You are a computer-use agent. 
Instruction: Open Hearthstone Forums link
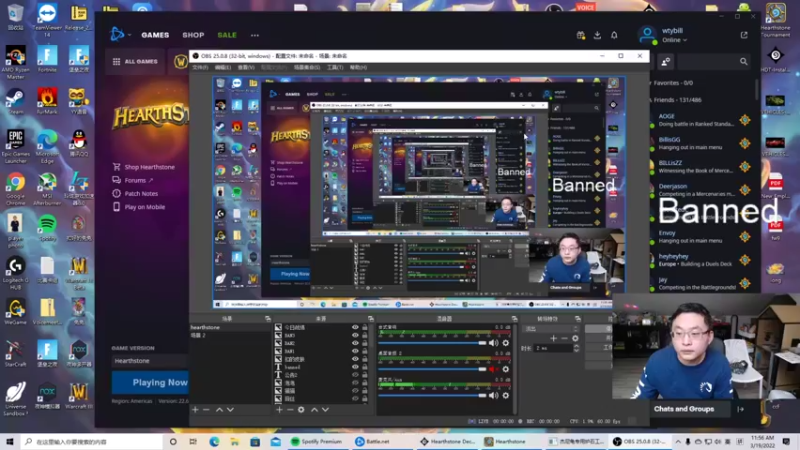tap(133, 180)
